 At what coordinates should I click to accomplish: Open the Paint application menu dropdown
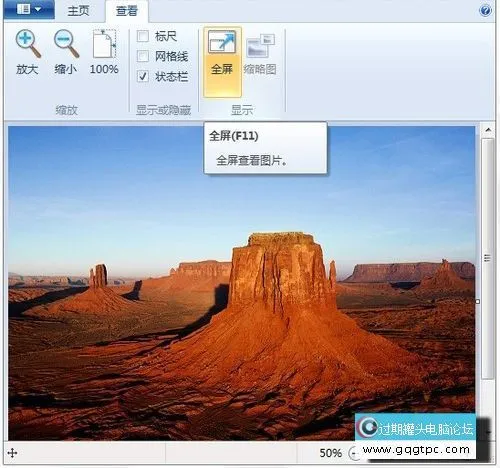pyautogui.click(x=29, y=9)
